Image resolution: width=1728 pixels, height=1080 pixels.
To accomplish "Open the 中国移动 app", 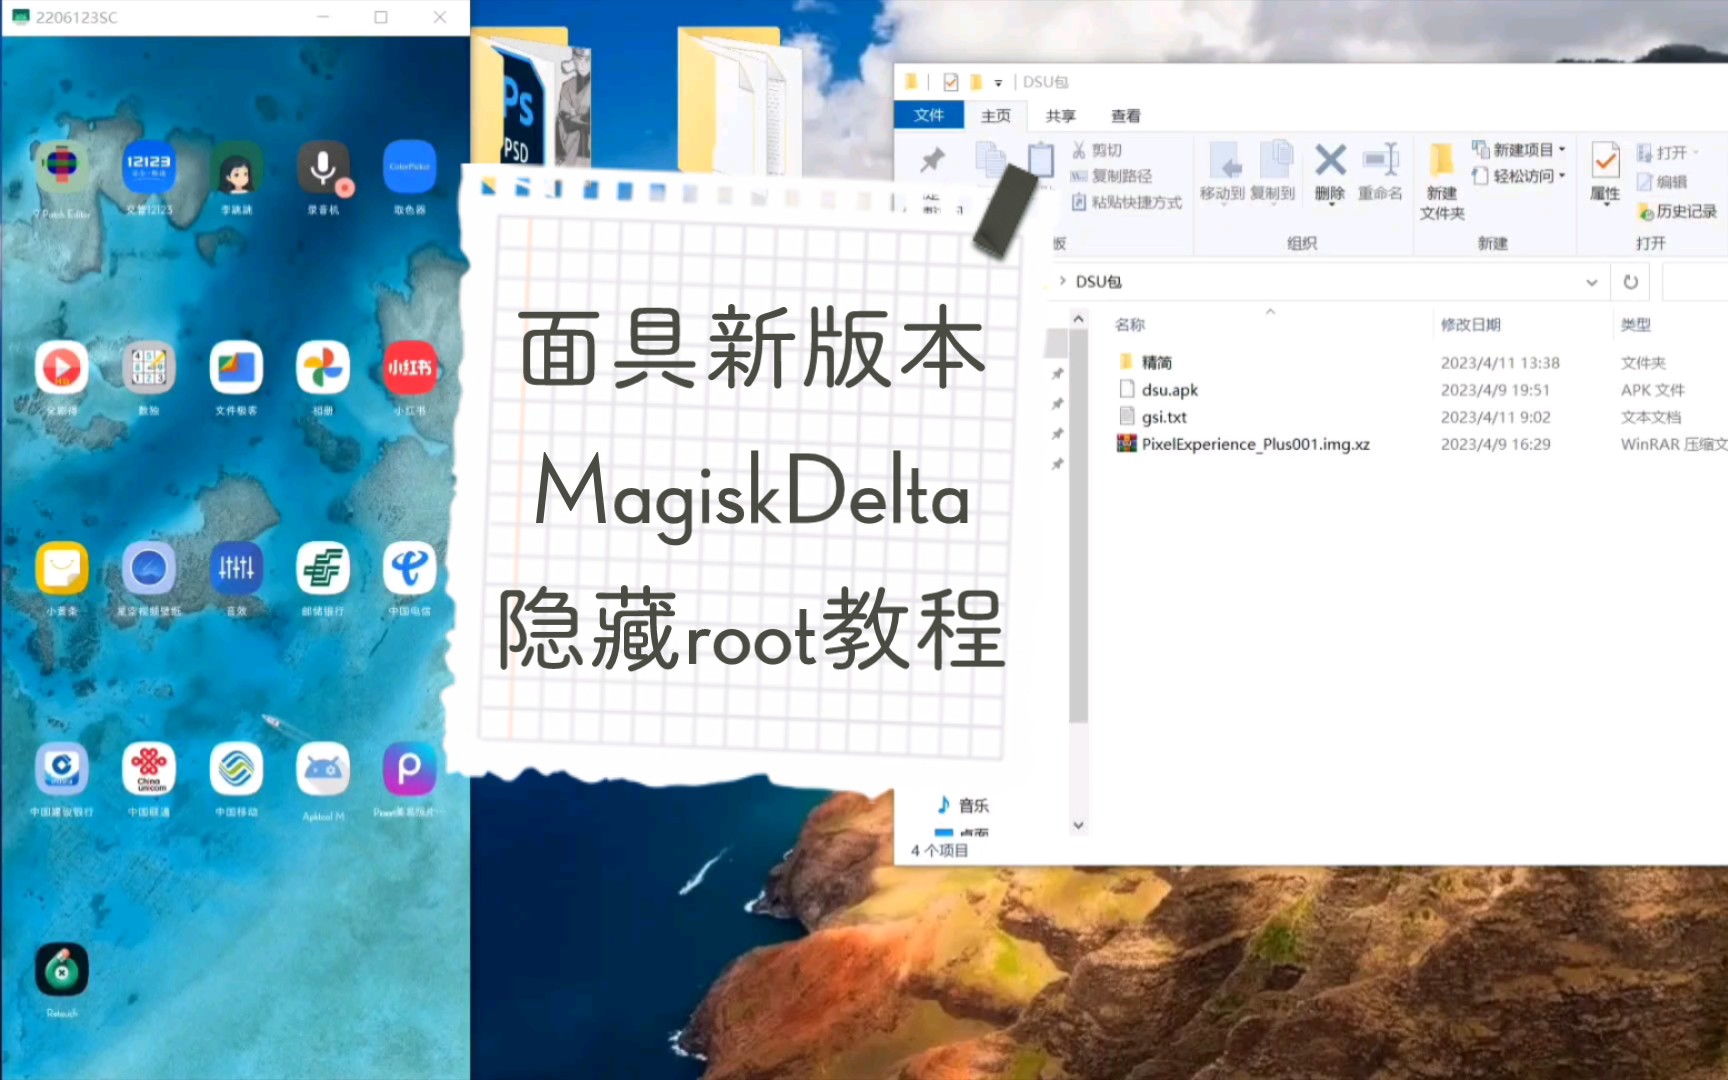I will point(236,769).
